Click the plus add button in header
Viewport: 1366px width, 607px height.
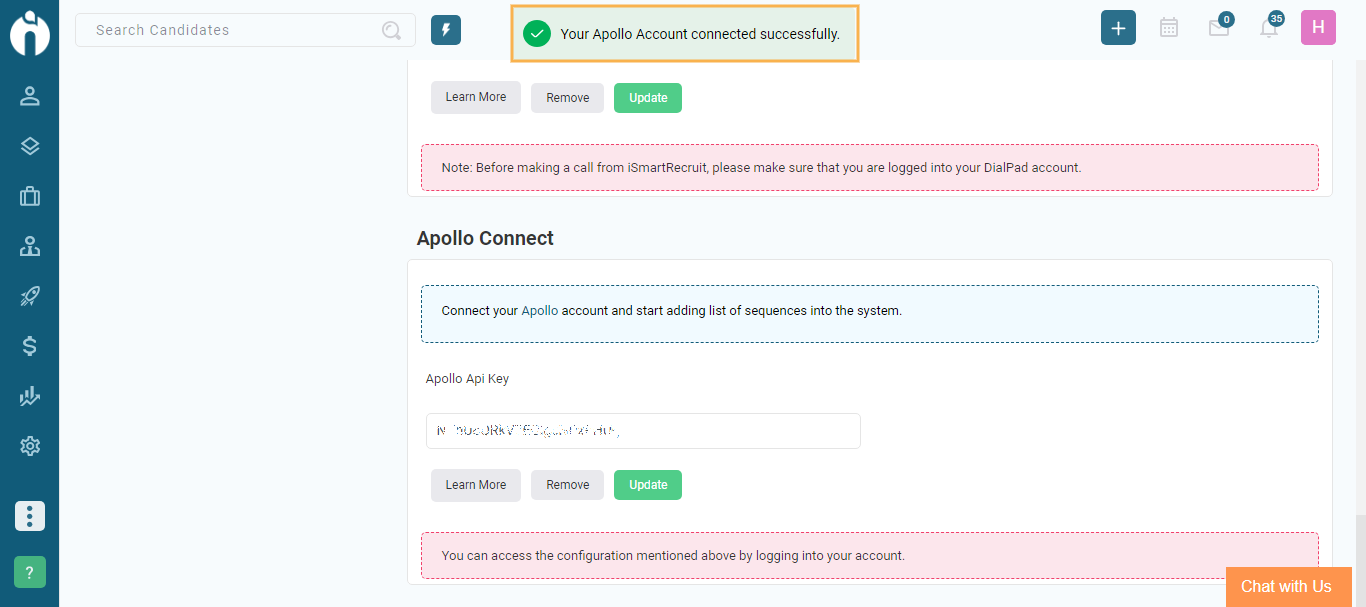point(1118,28)
